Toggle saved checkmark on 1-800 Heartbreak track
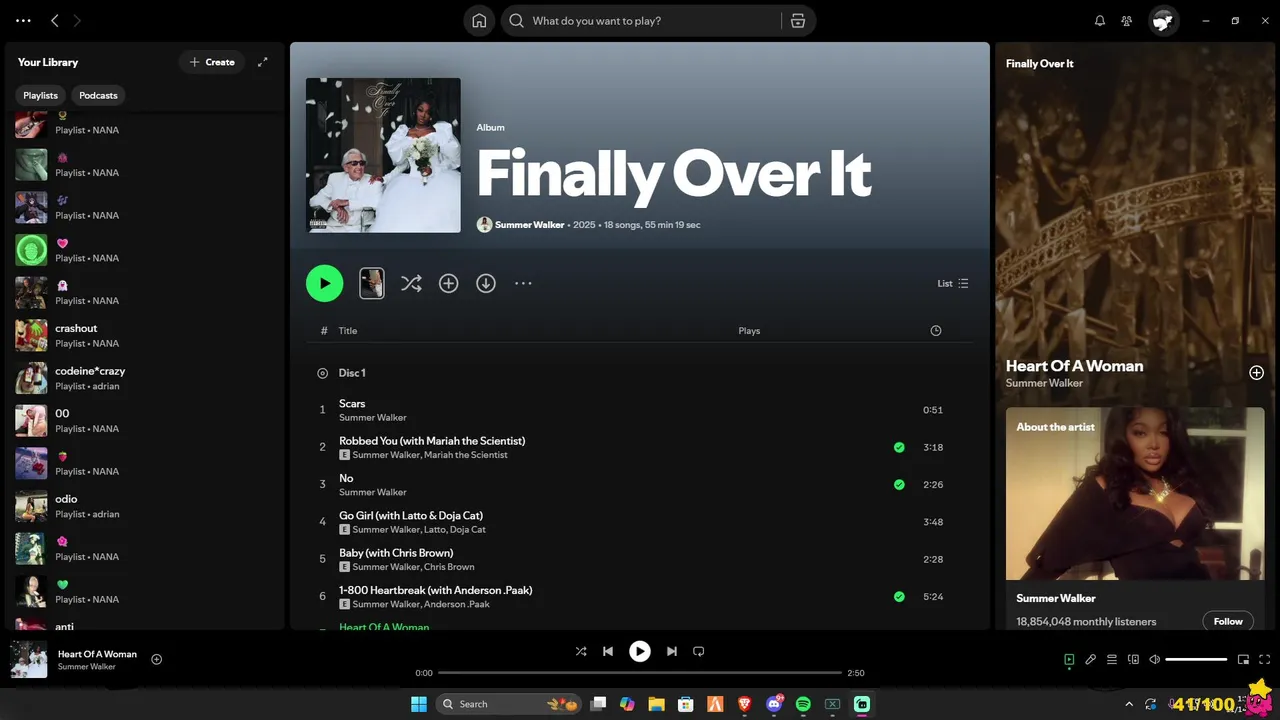 [899, 596]
